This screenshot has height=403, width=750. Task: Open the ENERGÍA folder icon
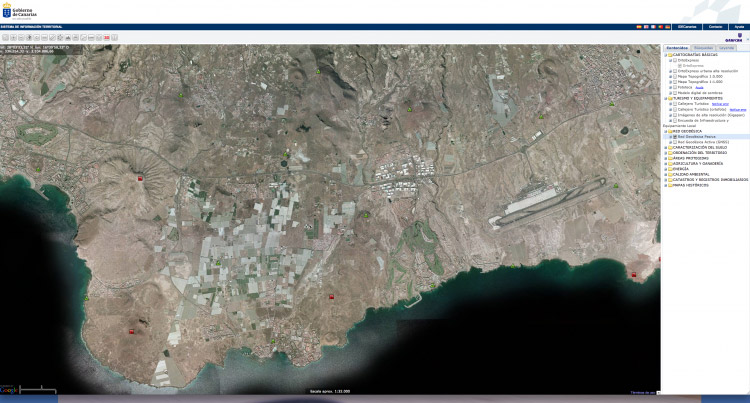coord(670,169)
